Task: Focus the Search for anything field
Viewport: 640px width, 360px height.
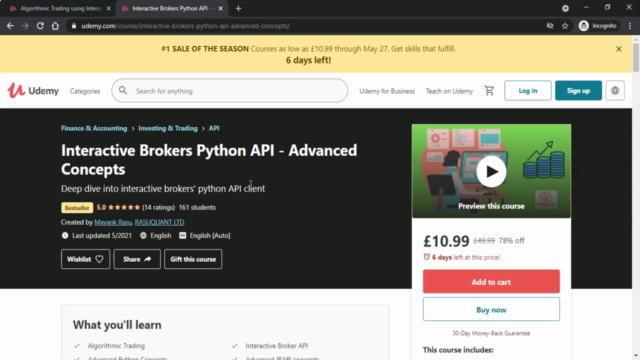Action: (x=230, y=91)
